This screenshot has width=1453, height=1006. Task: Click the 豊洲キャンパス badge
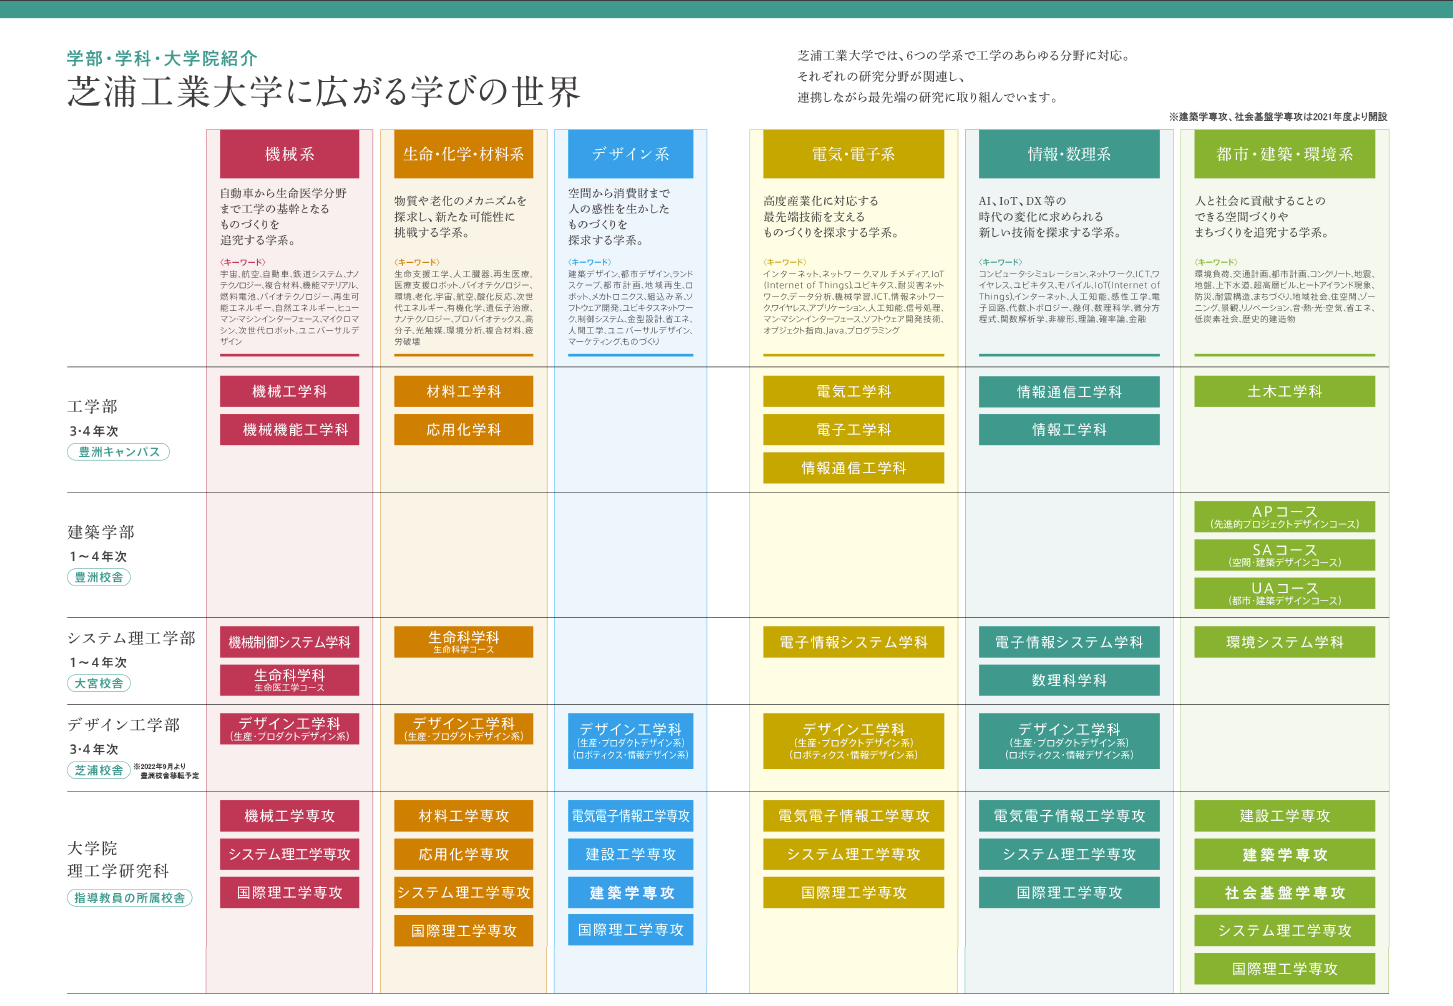click(x=118, y=452)
